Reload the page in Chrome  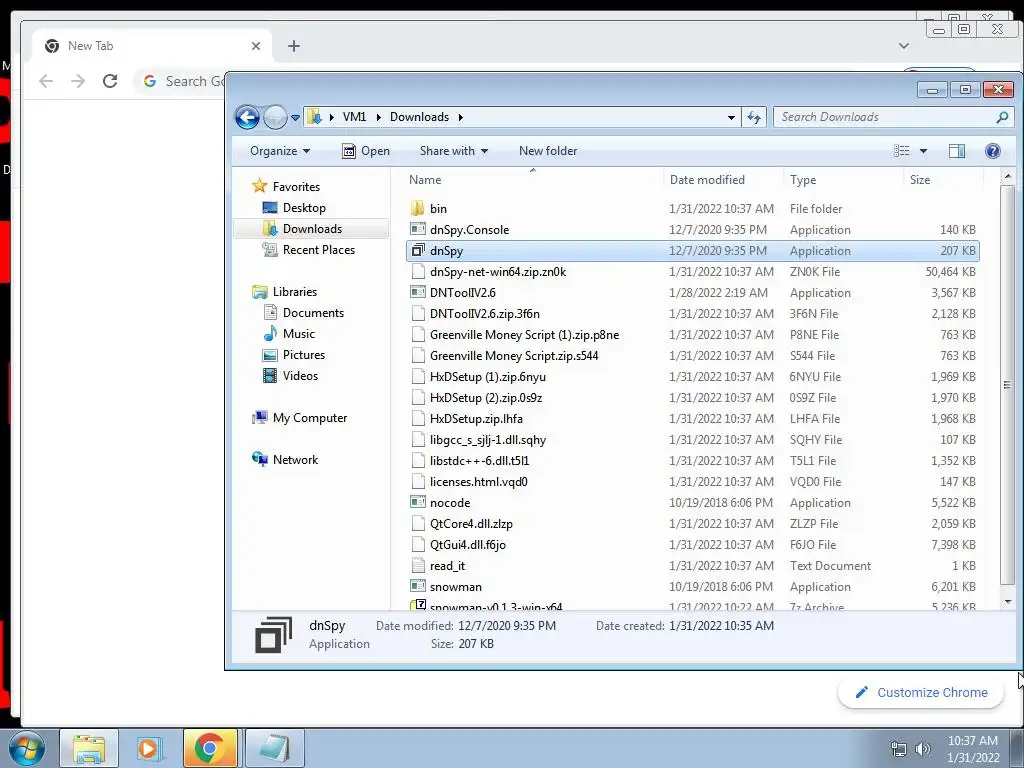[110, 81]
